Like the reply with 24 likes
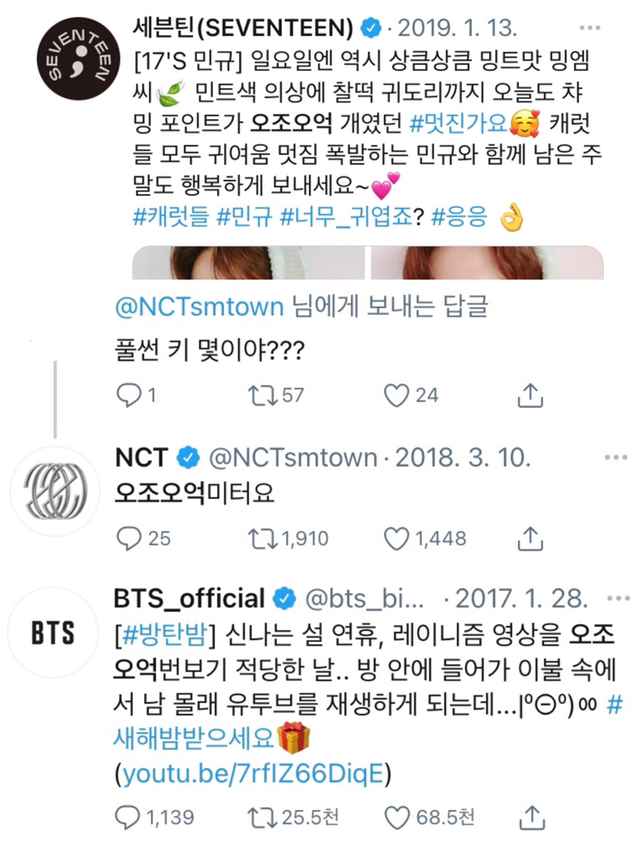 (398, 396)
